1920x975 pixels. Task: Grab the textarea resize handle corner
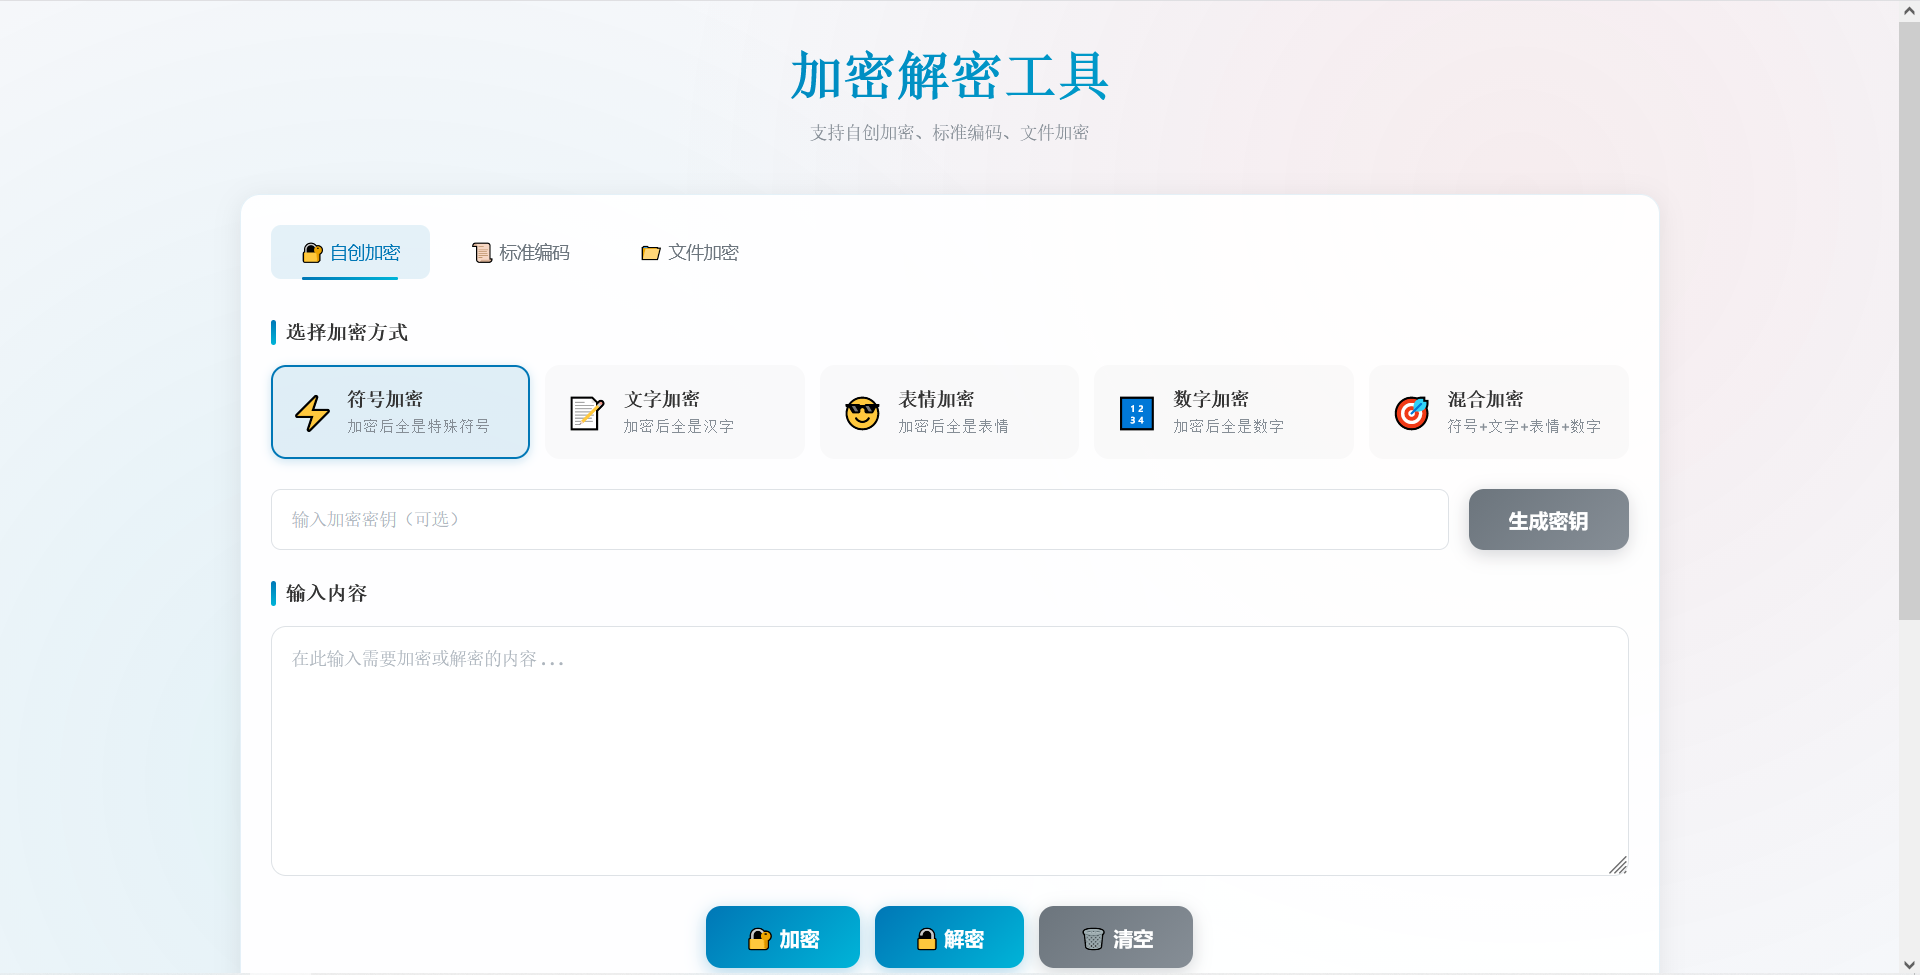coord(1618,865)
